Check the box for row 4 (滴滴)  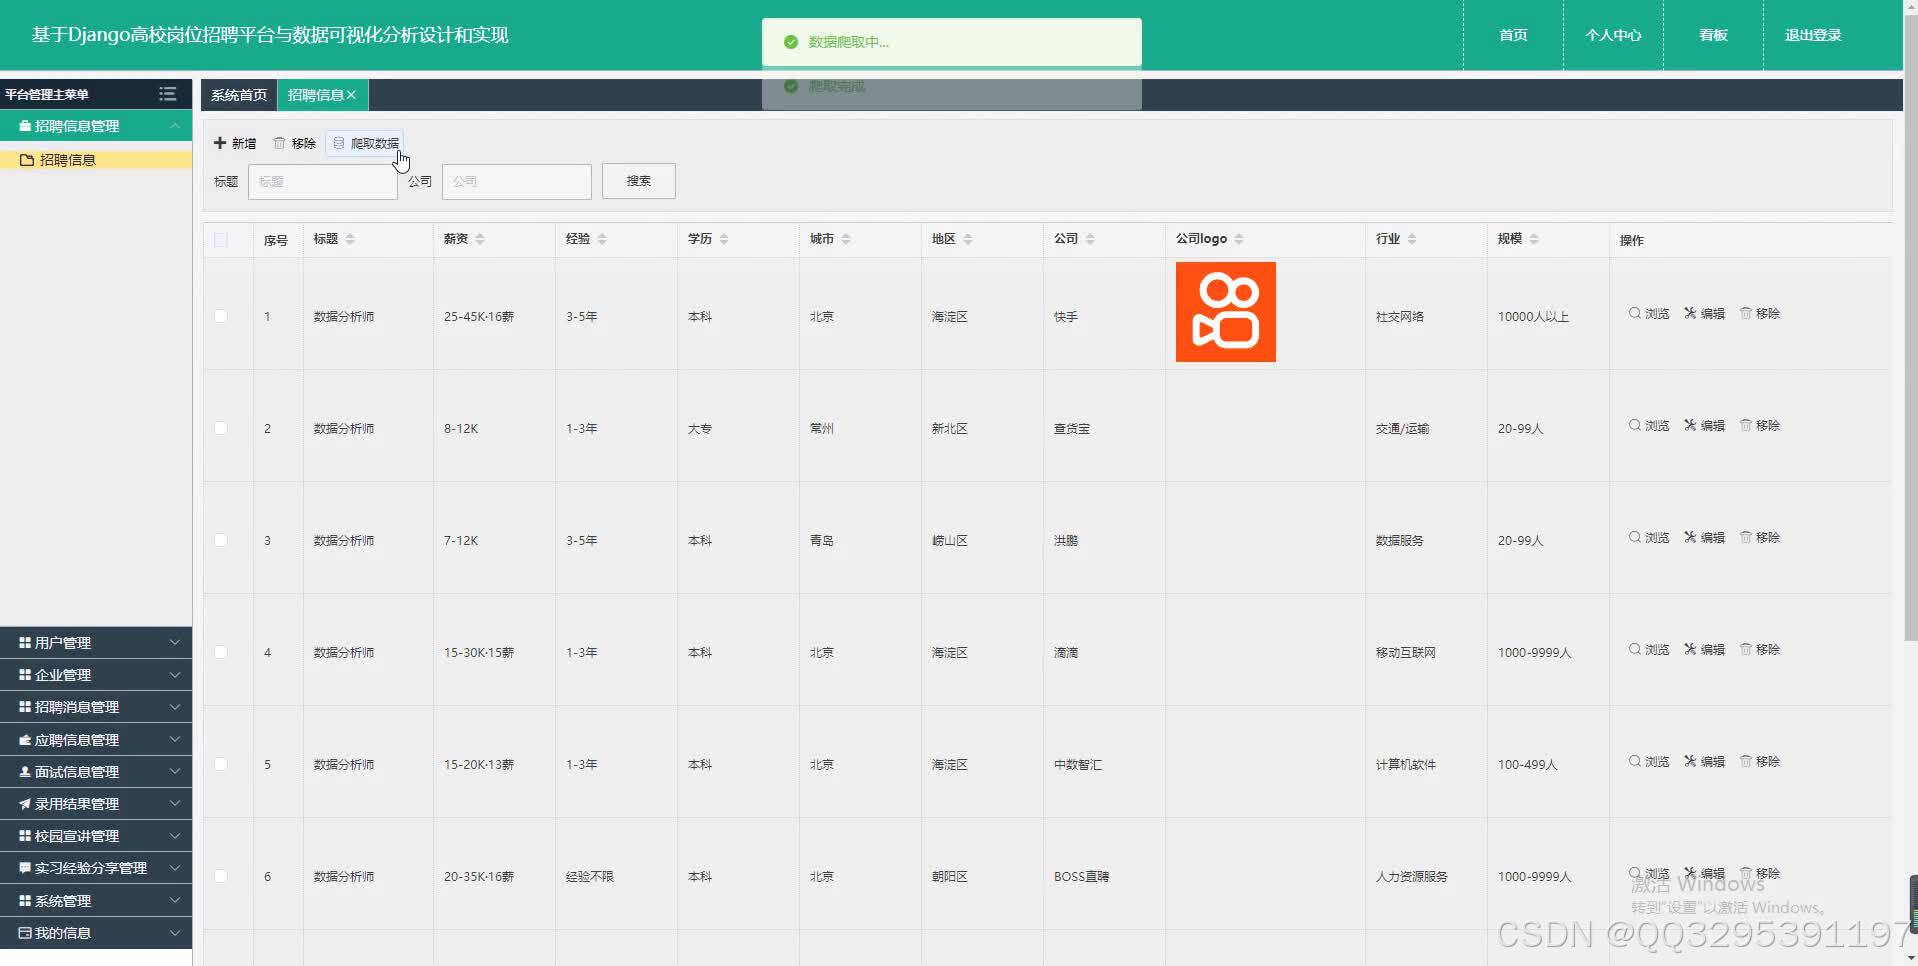pyautogui.click(x=221, y=652)
